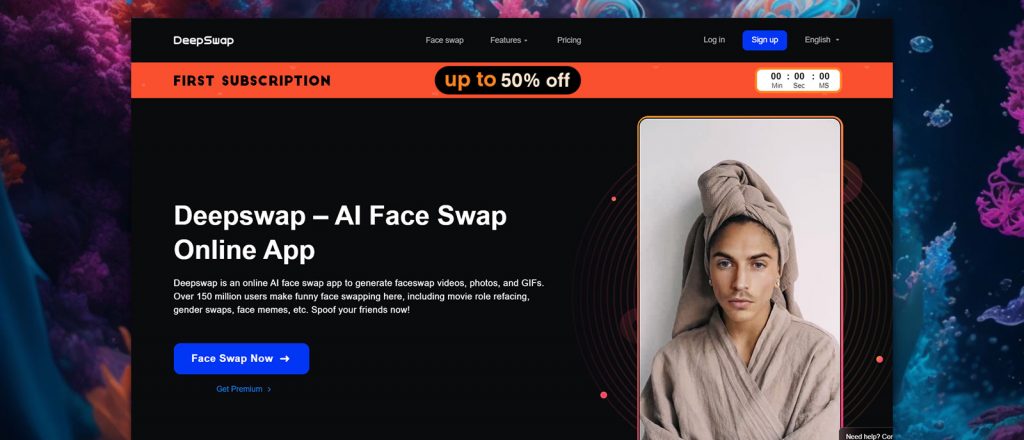Go to the Pricing page
This screenshot has height=440, width=1024.
click(569, 40)
